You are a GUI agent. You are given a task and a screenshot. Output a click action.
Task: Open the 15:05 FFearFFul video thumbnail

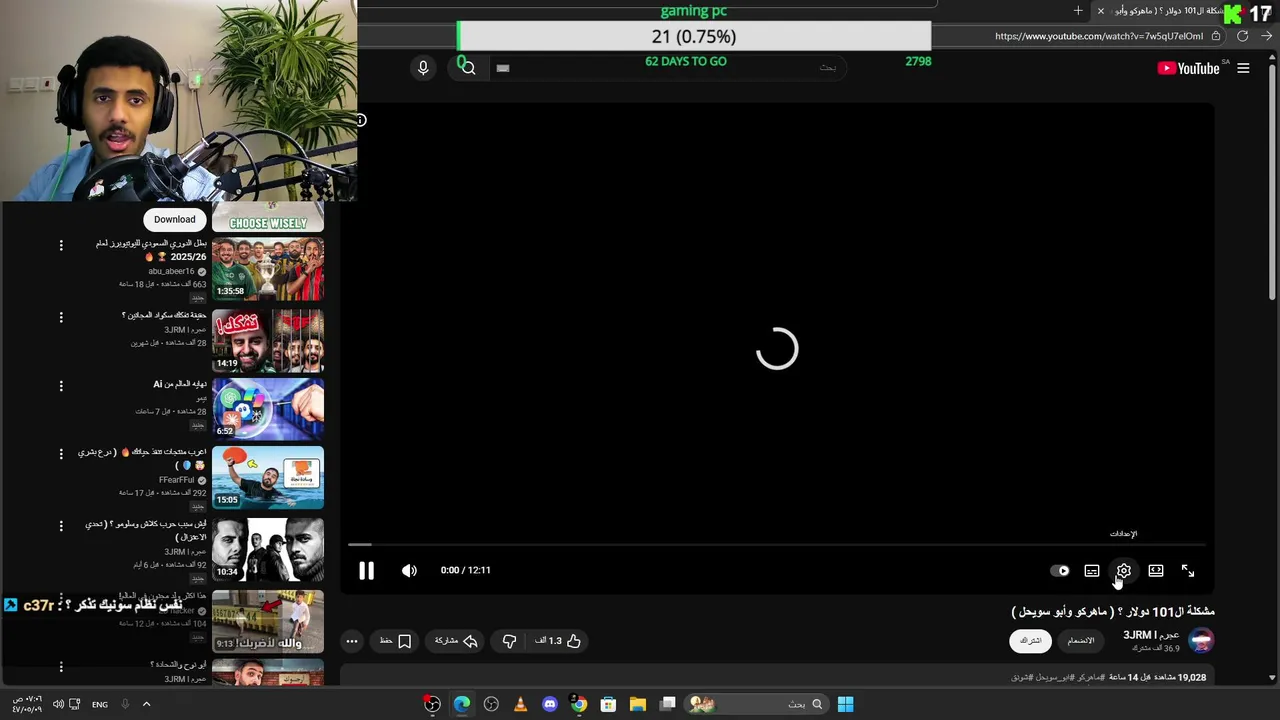coord(268,477)
